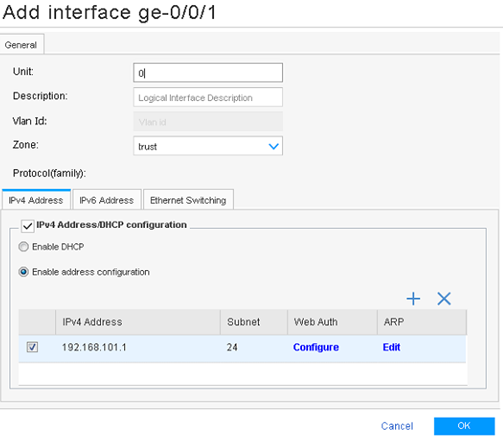Toggle IPv4 Address/DHCP configuration checkbox
Viewport: 503px width, 441px height.
27,226
